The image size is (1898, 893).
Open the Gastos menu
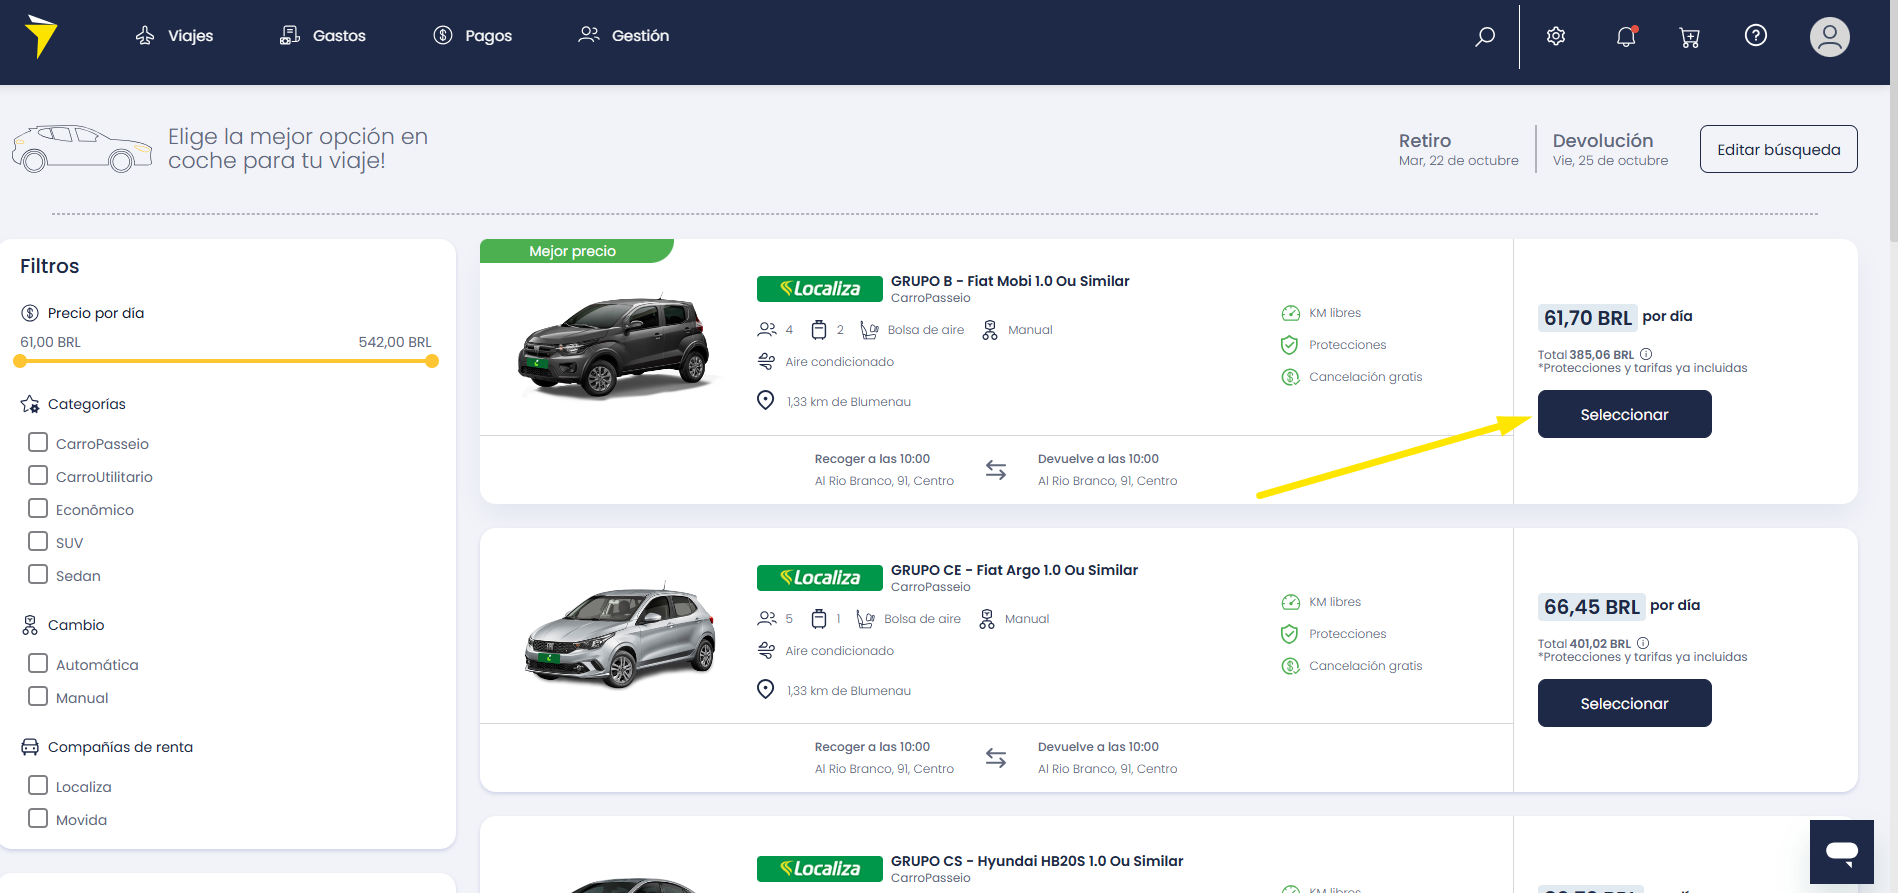[322, 36]
